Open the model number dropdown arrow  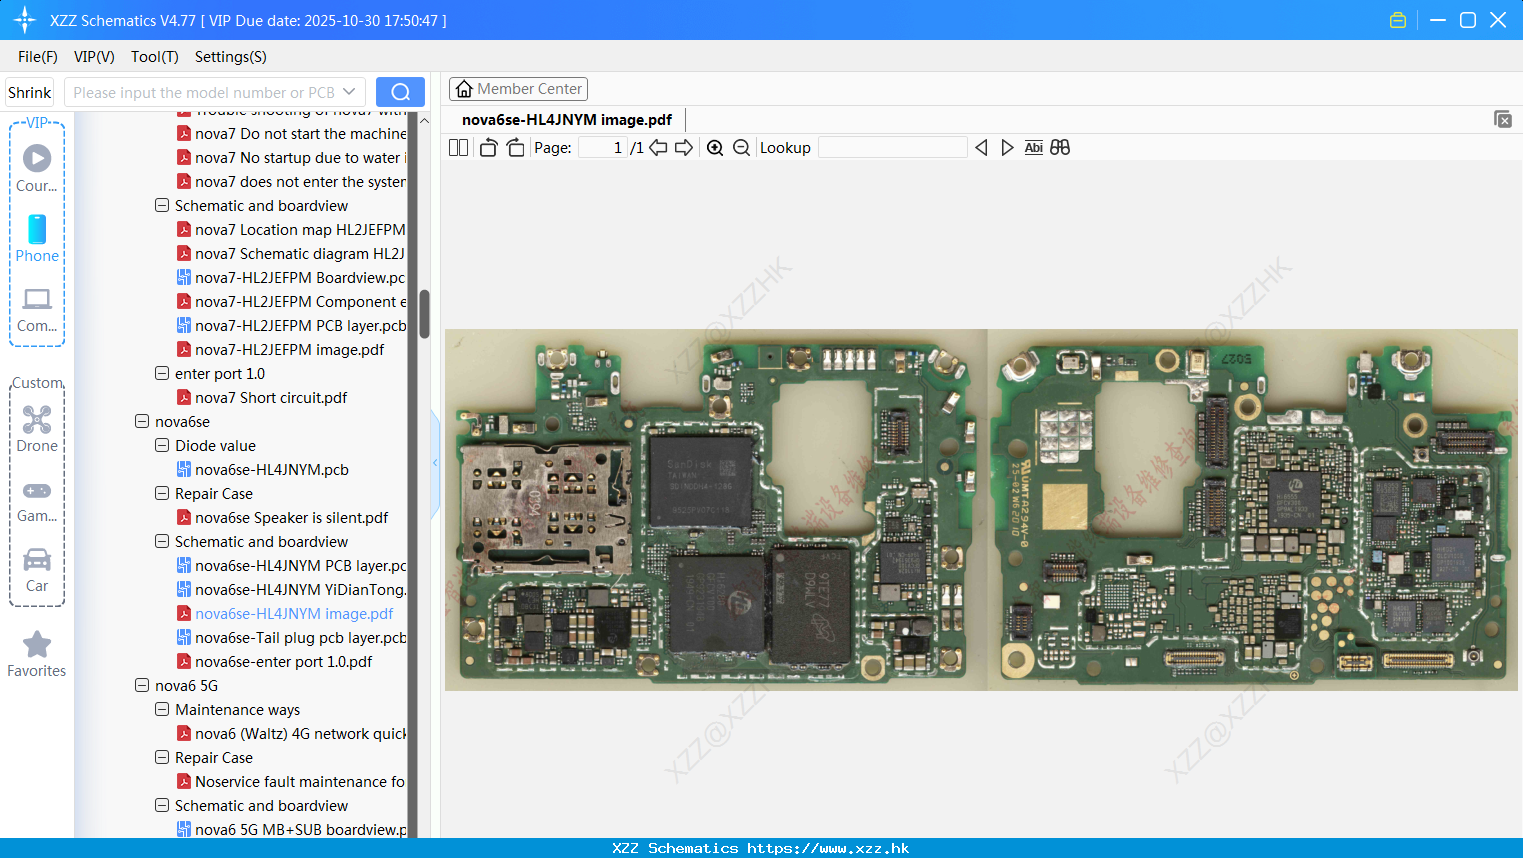coord(349,92)
